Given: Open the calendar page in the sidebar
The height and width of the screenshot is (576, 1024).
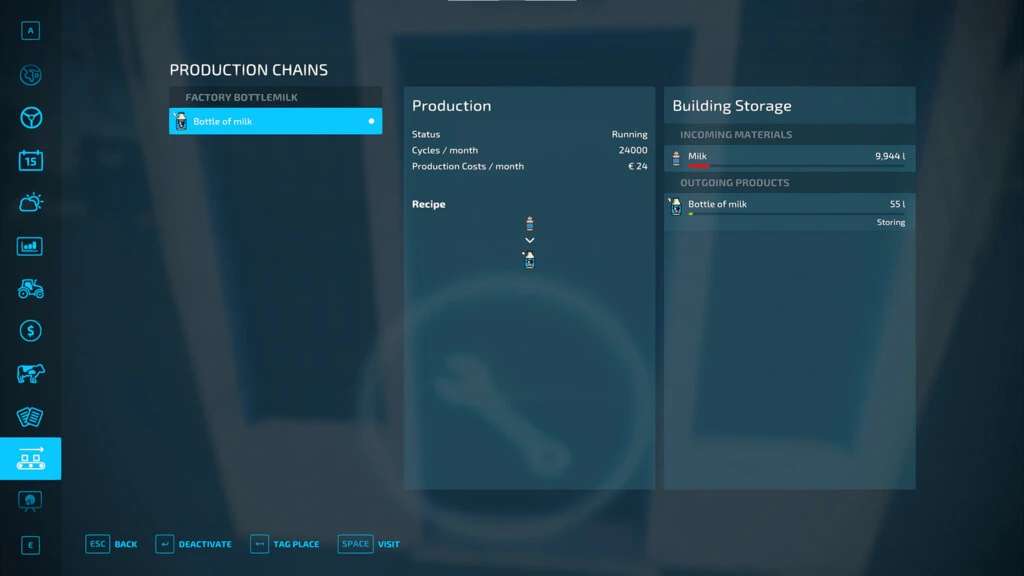Looking at the screenshot, I should [x=30, y=160].
